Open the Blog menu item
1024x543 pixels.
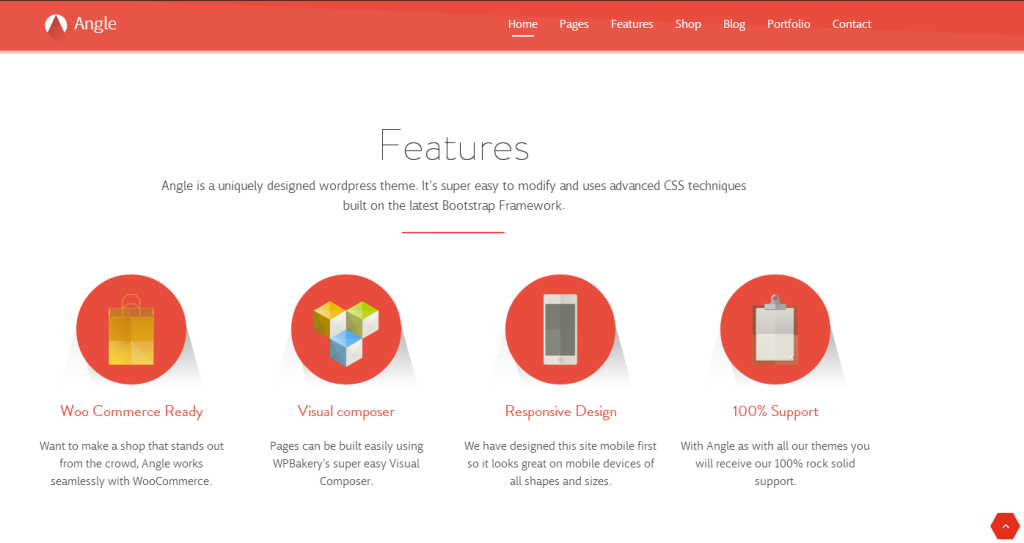(734, 24)
